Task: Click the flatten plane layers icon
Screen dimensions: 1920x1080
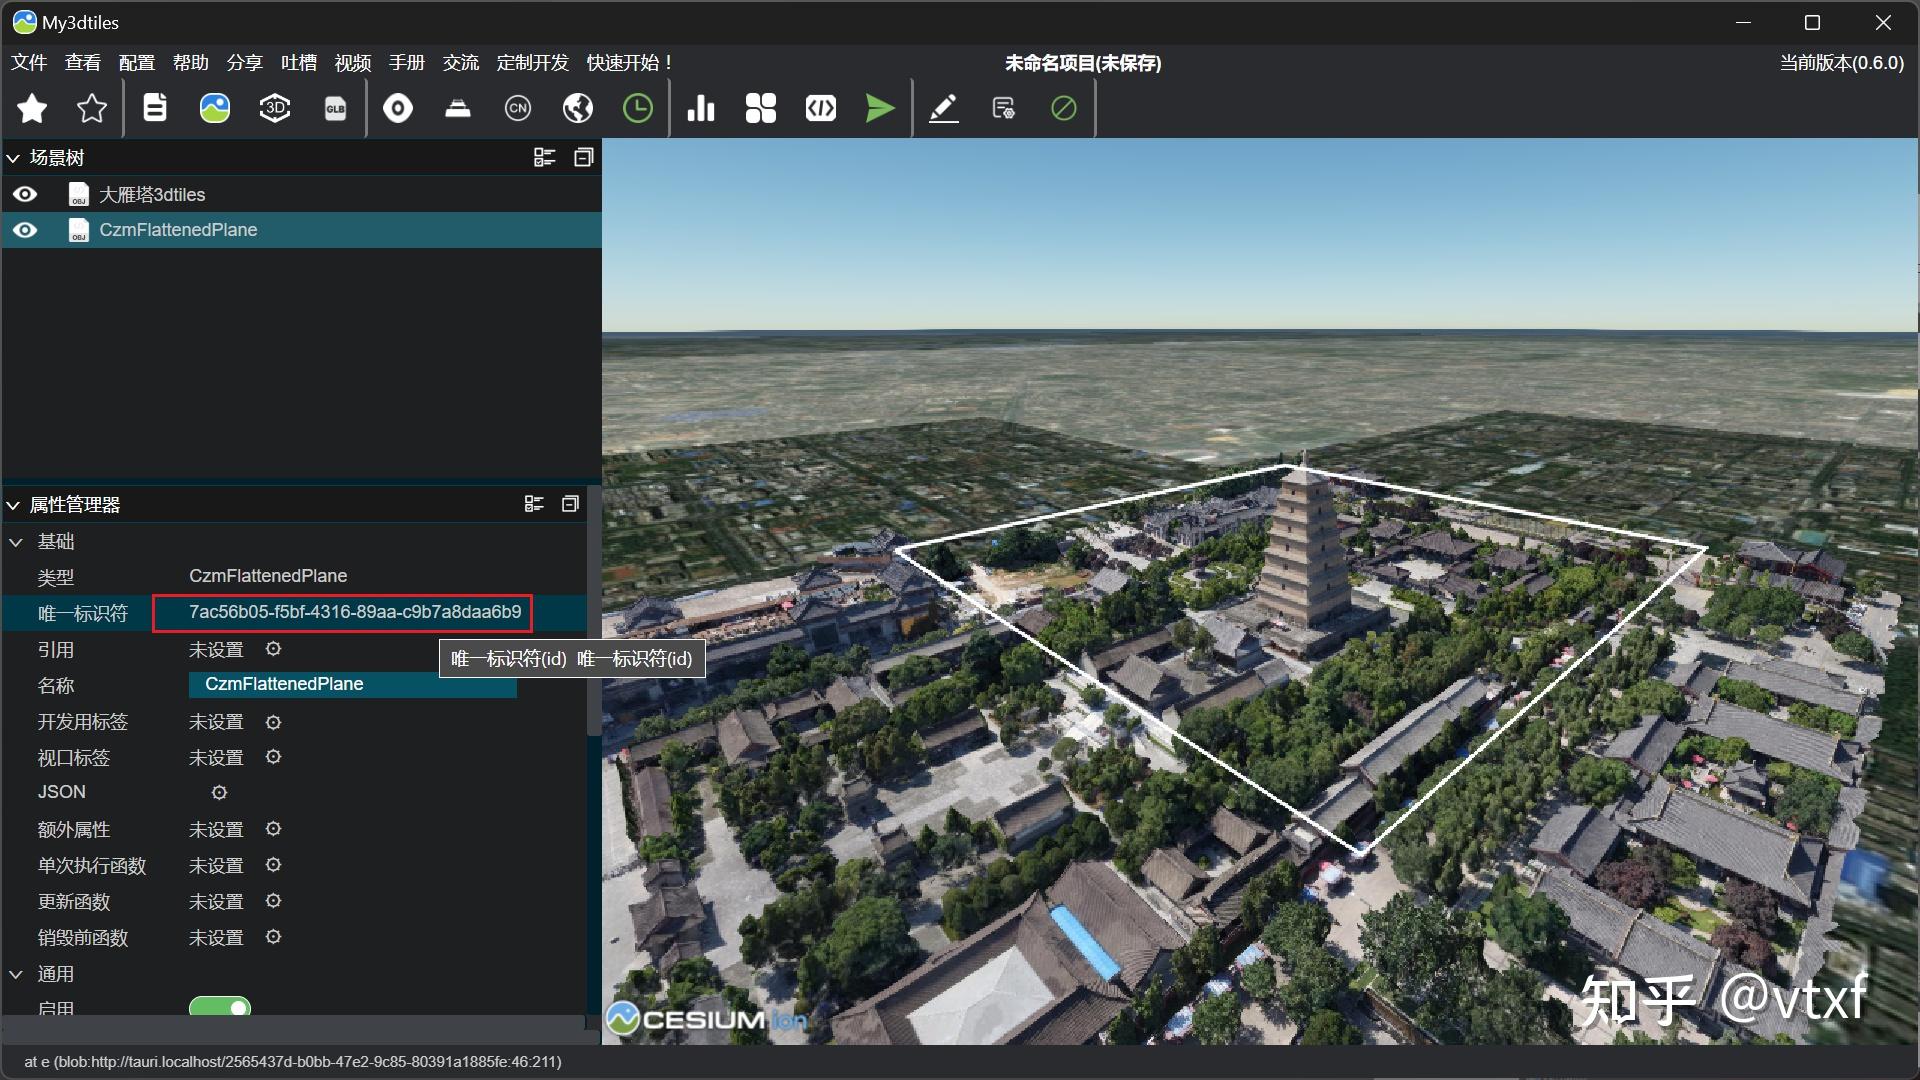Action: click(458, 108)
